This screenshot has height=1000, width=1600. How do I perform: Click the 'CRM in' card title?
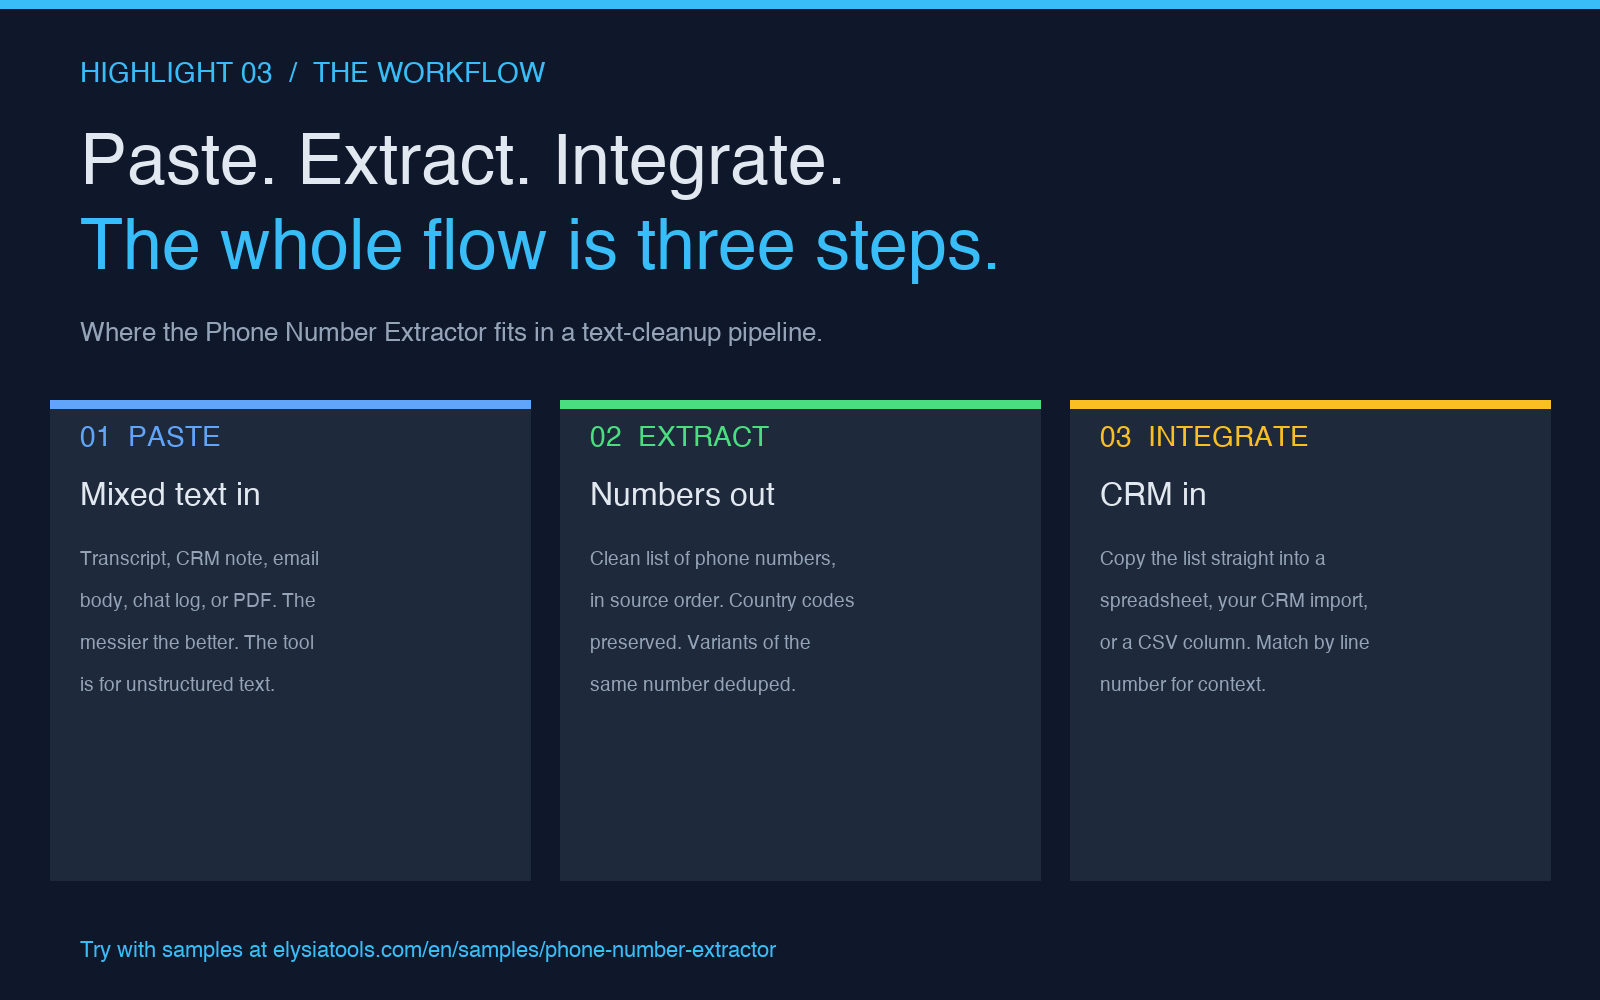(1153, 494)
